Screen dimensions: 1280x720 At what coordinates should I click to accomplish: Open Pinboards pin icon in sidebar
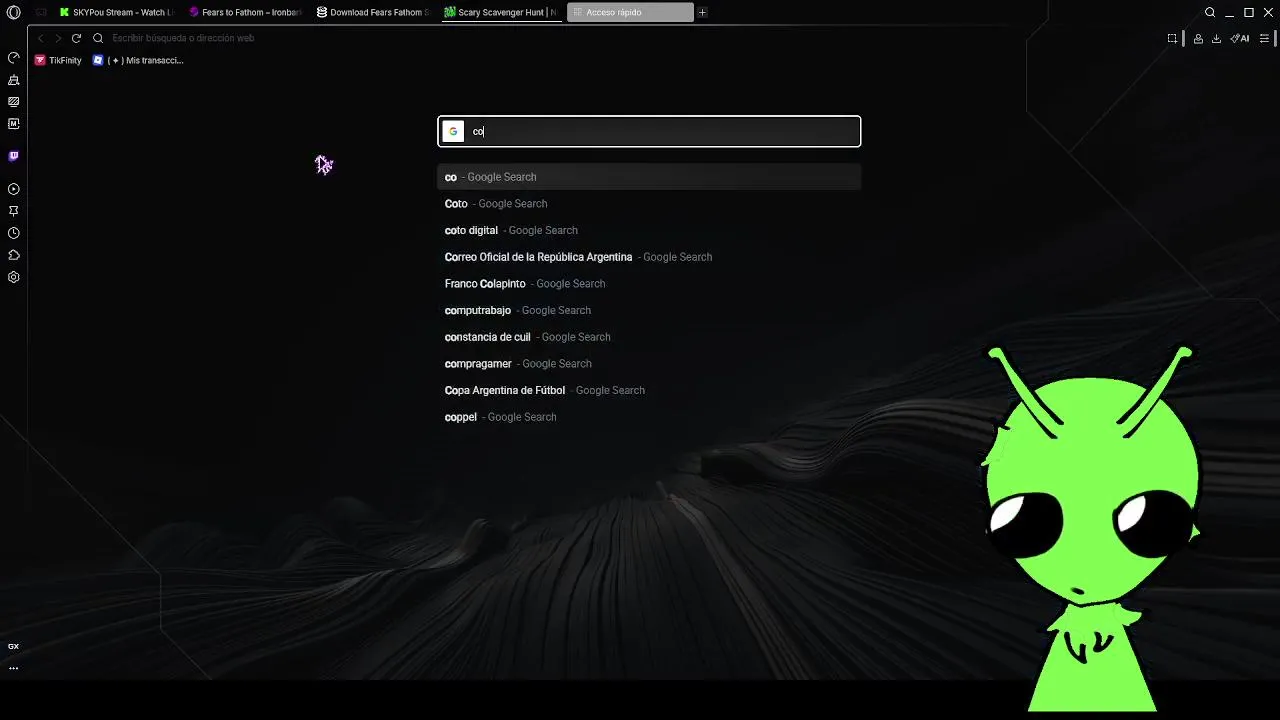(14, 211)
